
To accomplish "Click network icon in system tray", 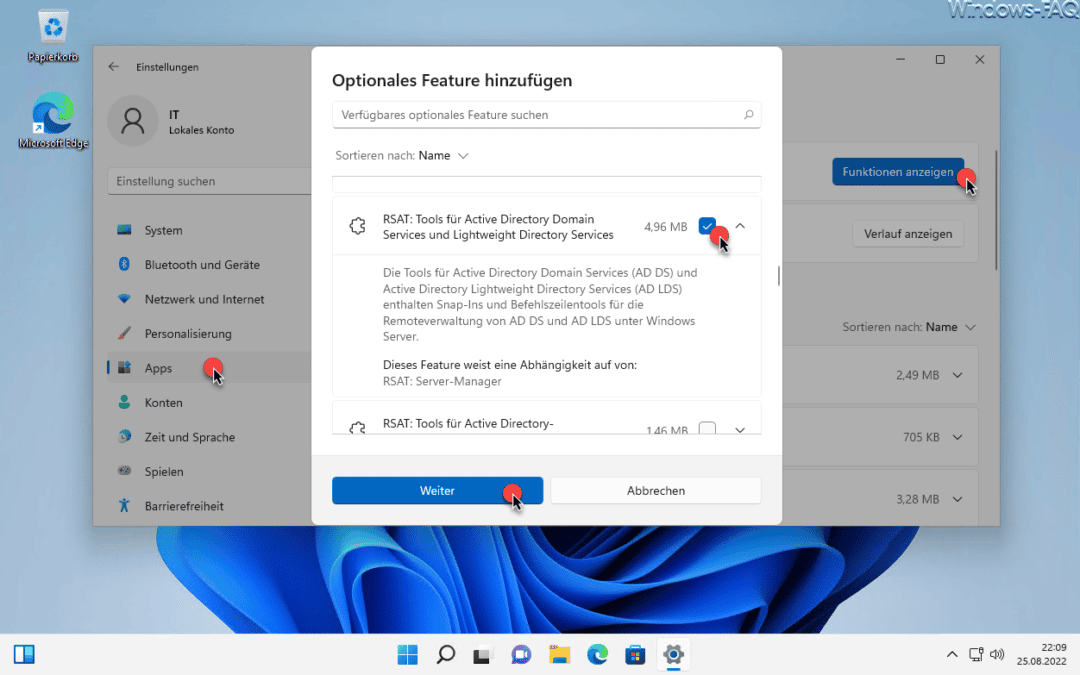I will tap(976, 654).
